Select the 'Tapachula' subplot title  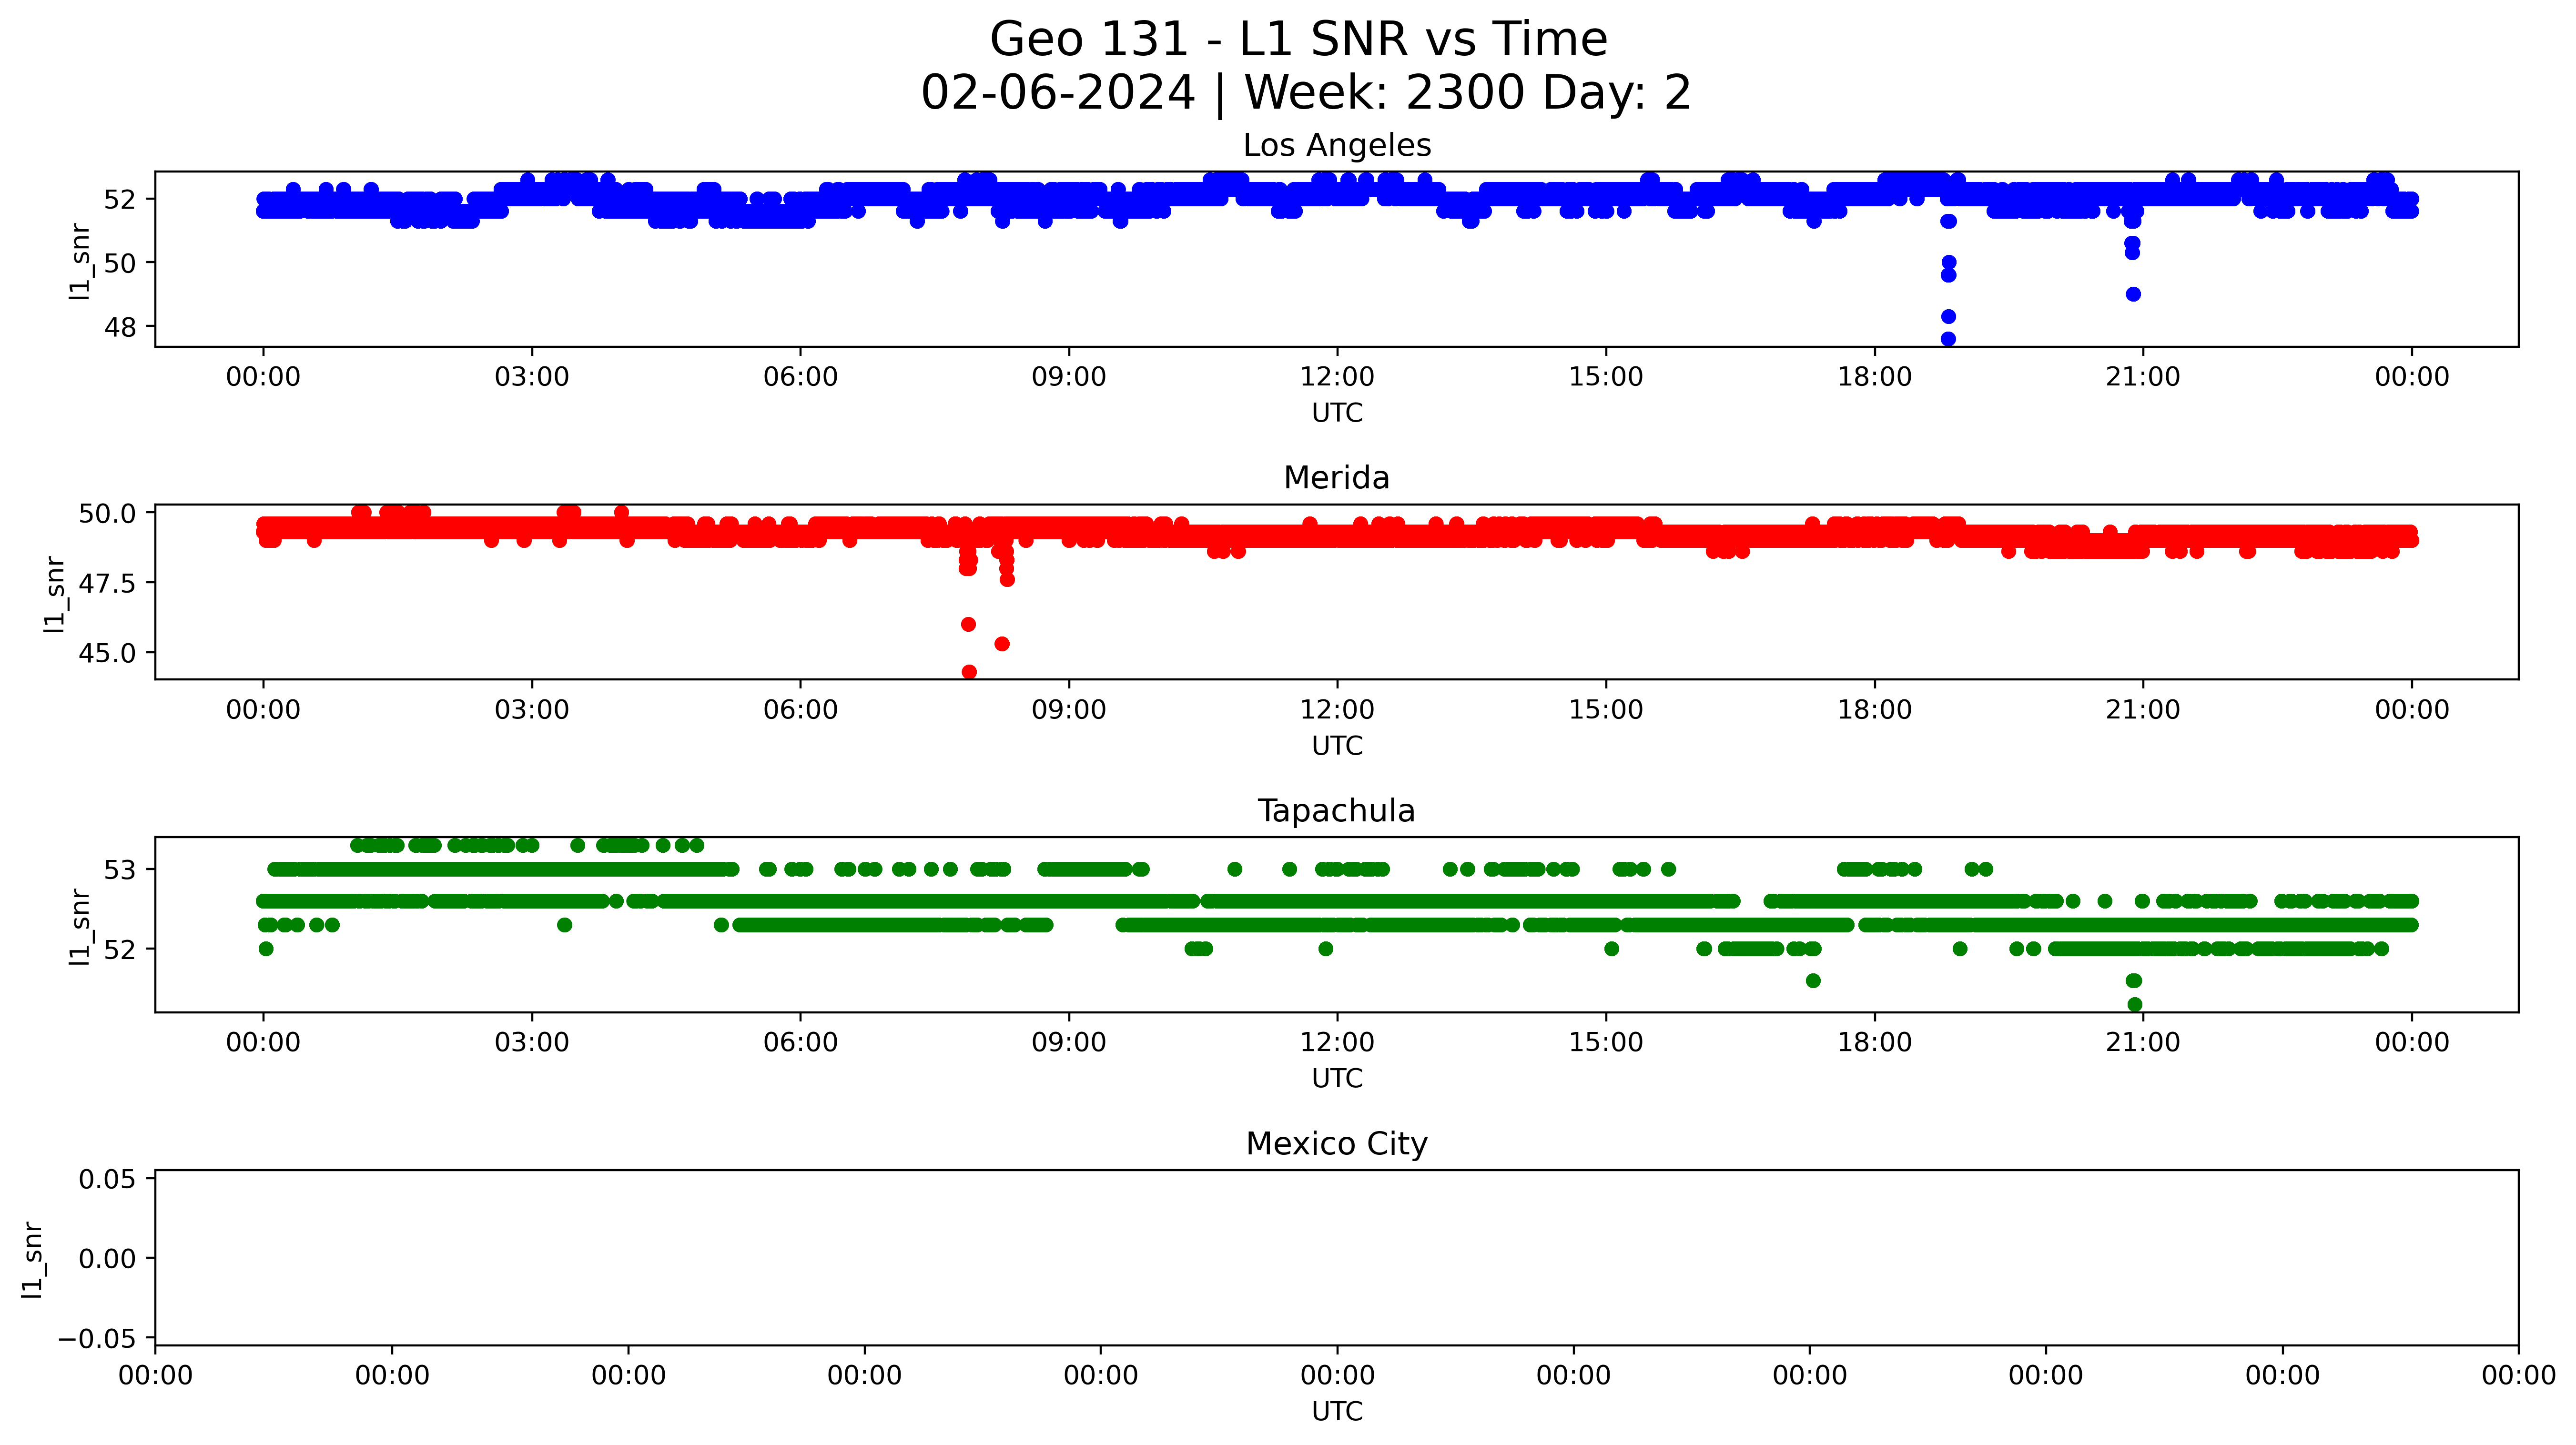pyautogui.click(x=1337, y=811)
